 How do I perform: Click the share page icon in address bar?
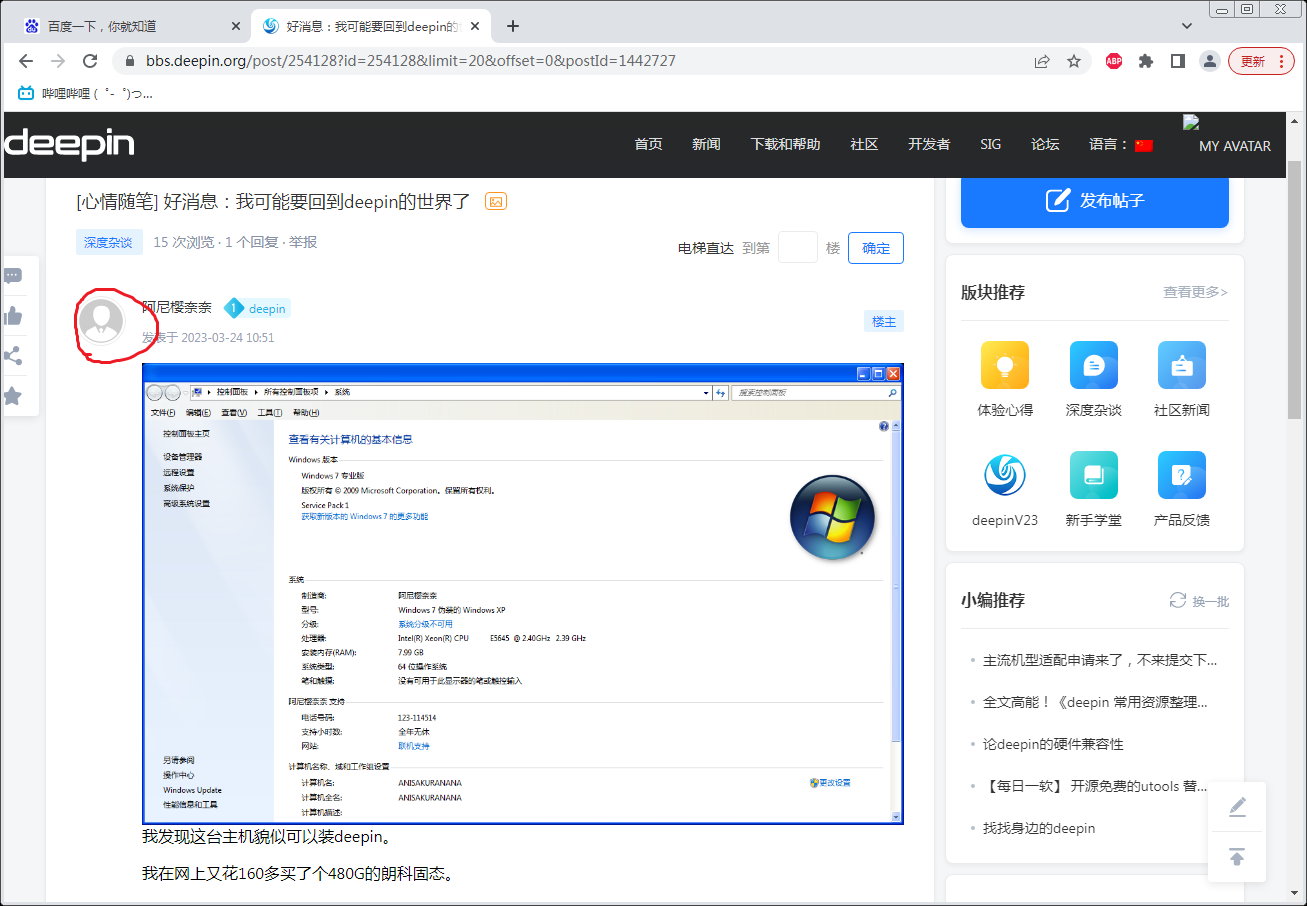tap(1042, 61)
